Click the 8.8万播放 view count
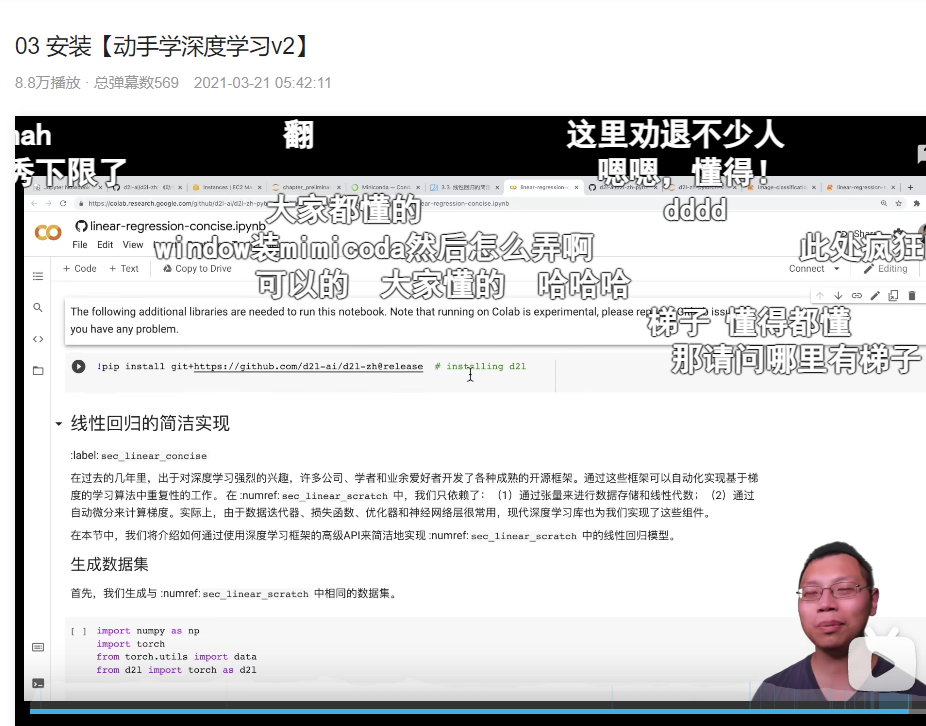Image resolution: width=926 pixels, height=726 pixels. click(47, 83)
